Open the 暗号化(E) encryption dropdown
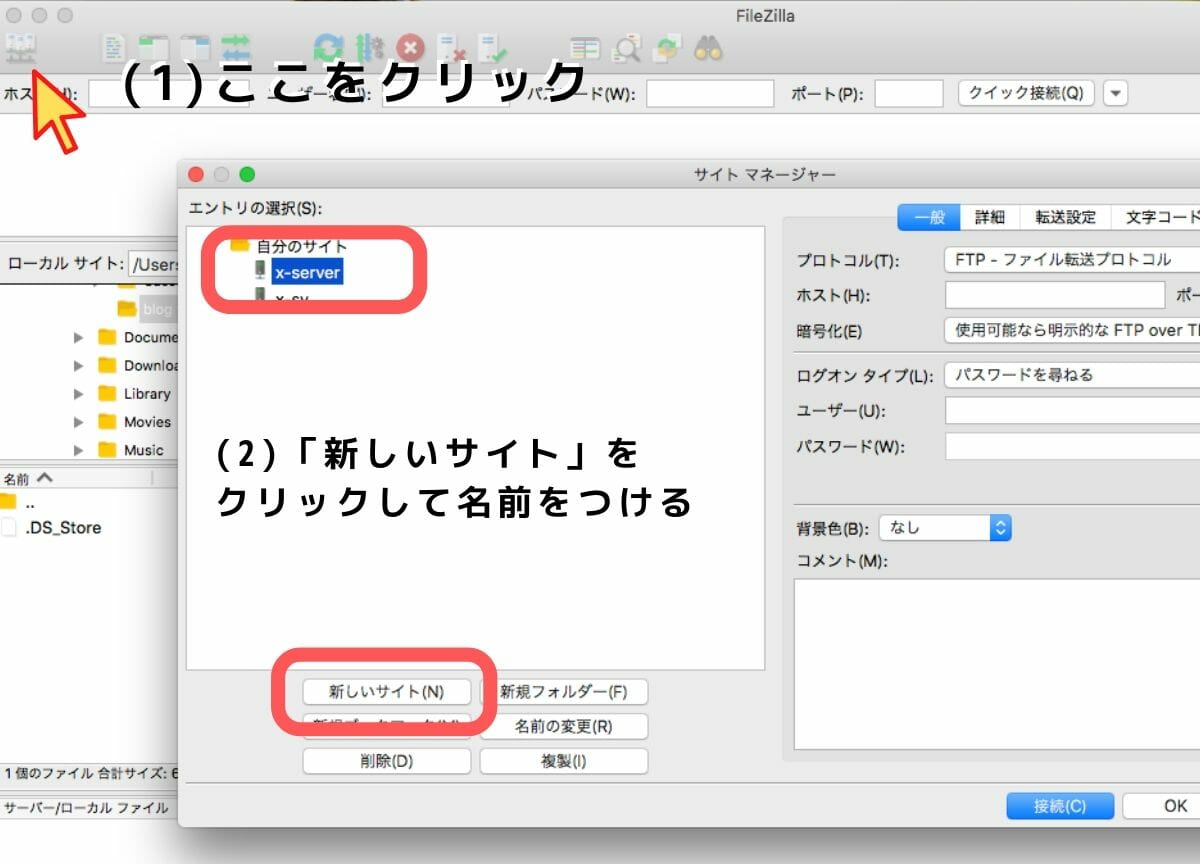This screenshot has height=864, width=1200. pos(1071,330)
